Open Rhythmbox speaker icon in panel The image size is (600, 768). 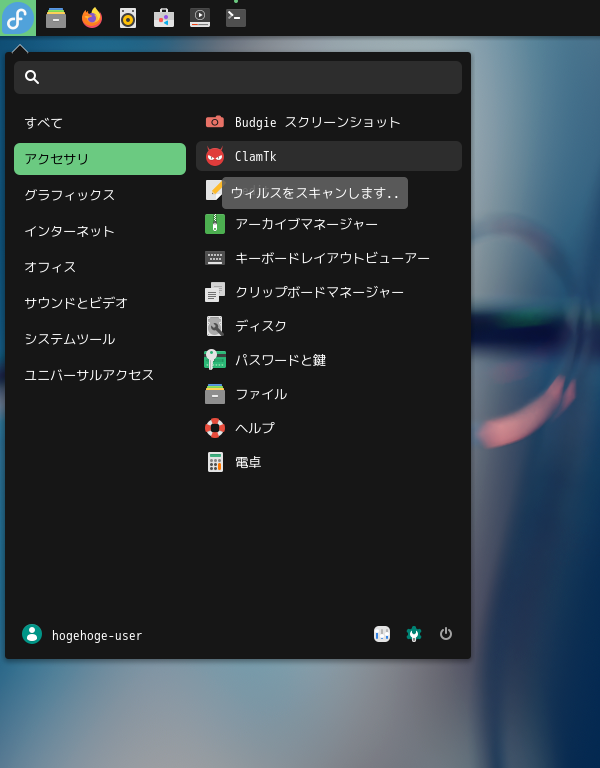click(x=128, y=18)
